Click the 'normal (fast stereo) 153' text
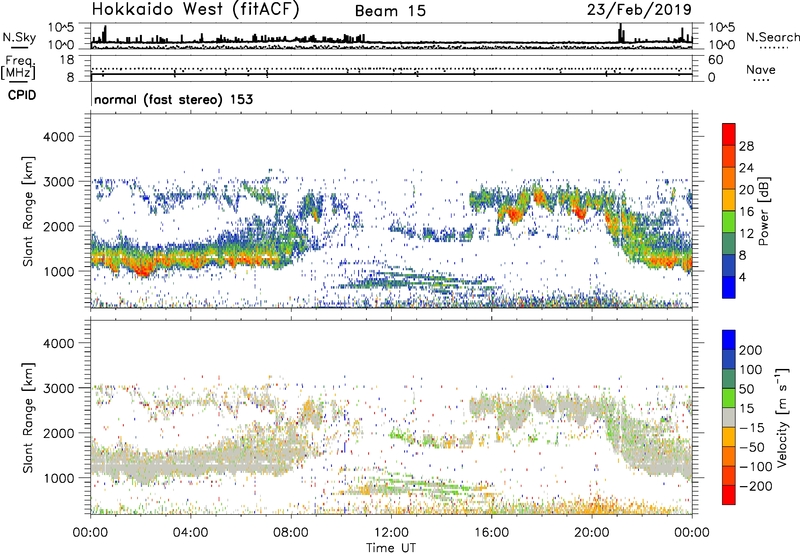This screenshot has height=554, width=800. tap(173, 99)
